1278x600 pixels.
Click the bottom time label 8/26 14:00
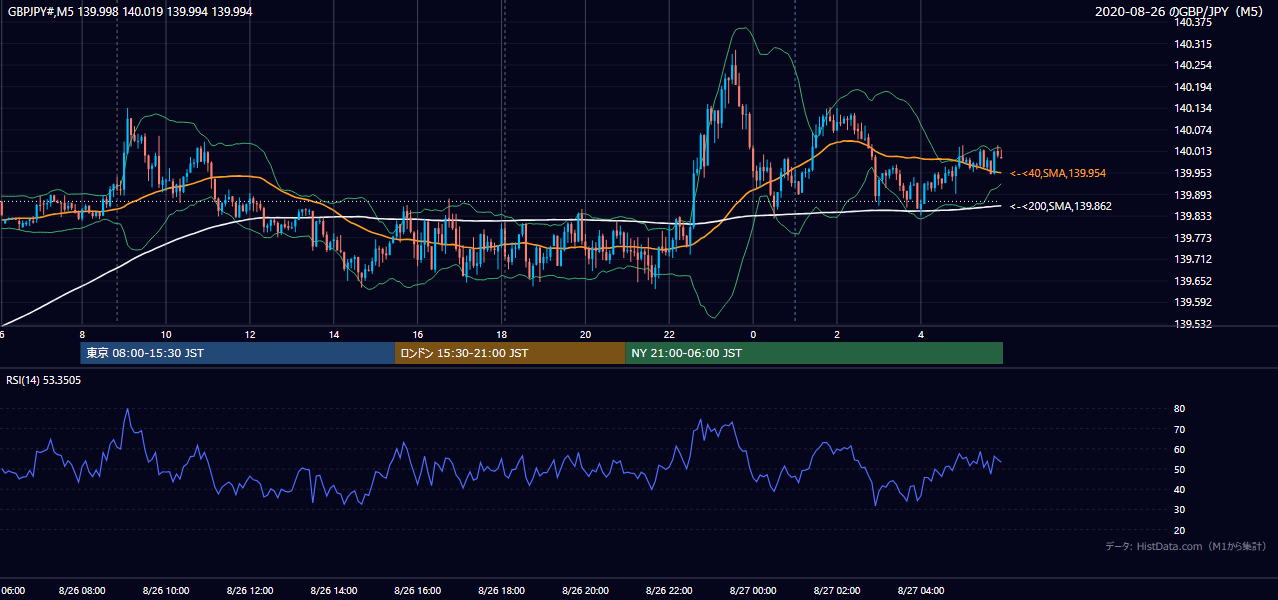pos(333,591)
